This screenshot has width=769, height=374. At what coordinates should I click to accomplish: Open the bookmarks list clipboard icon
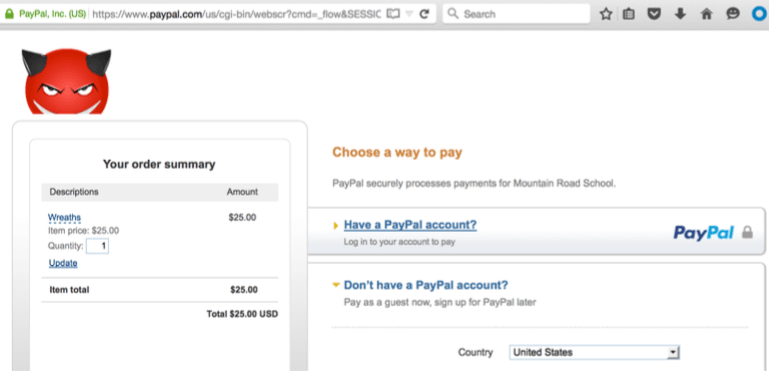click(x=629, y=14)
